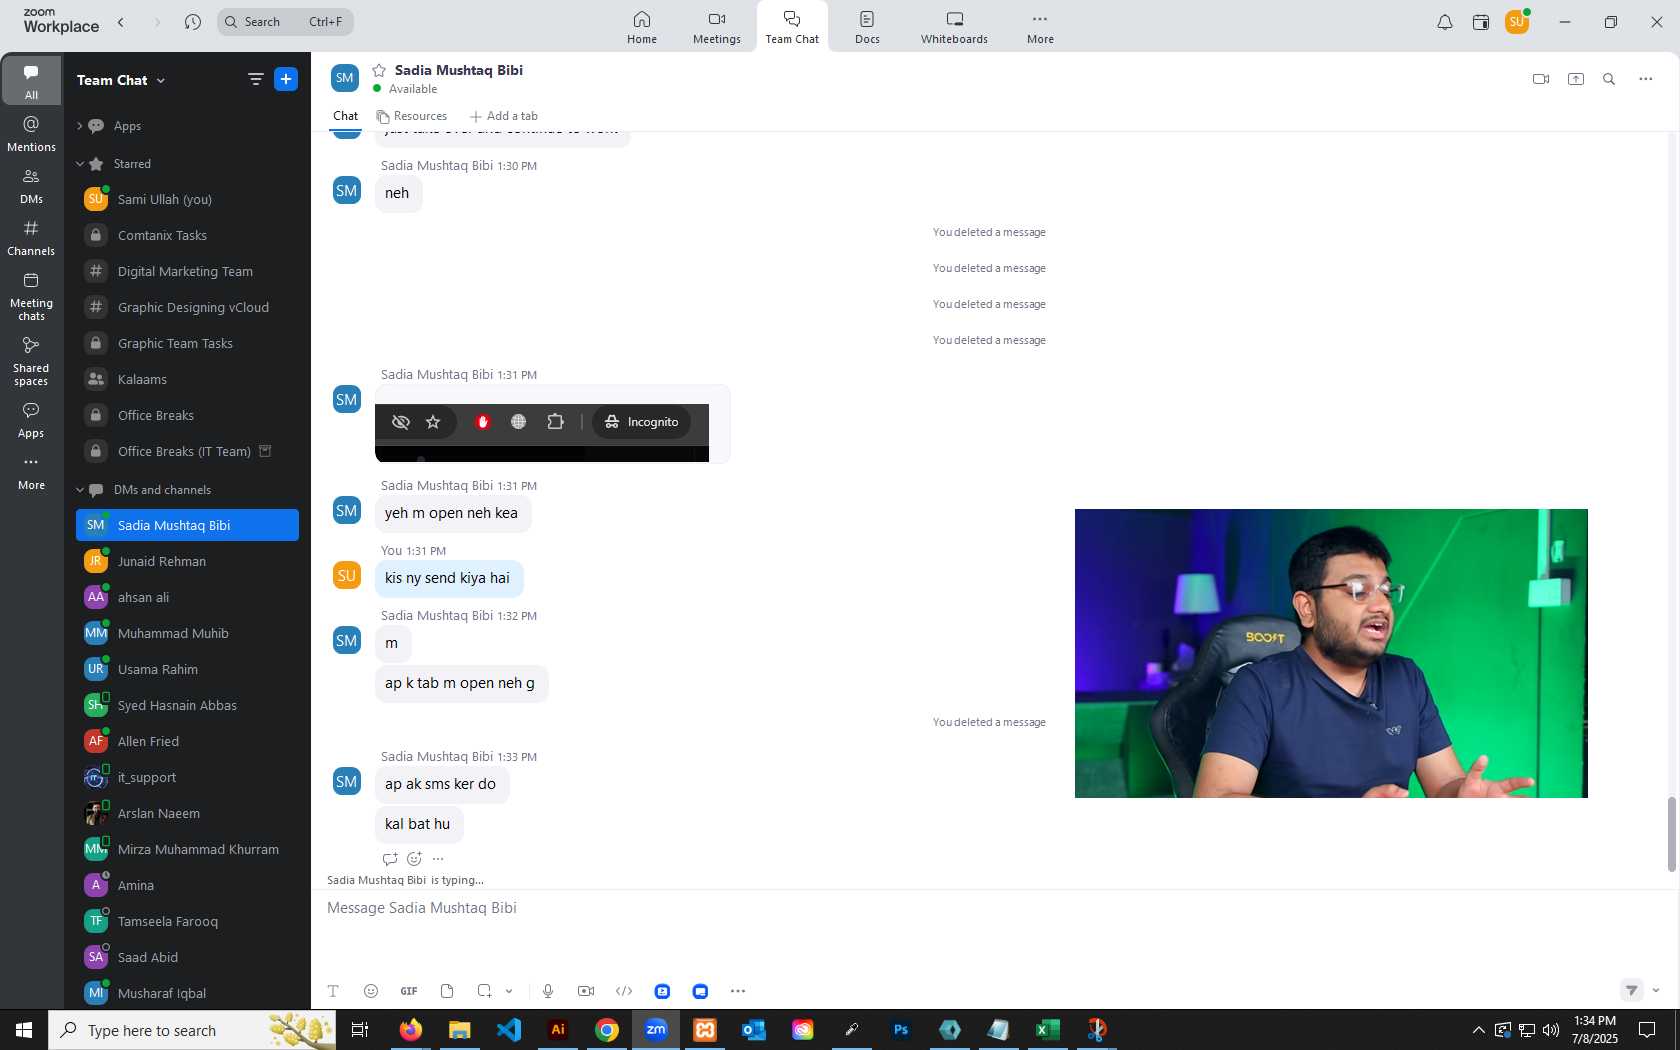The height and width of the screenshot is (1050, 1680).
Task: Open Meeting chats in sidebar
Action: point(31,297)
